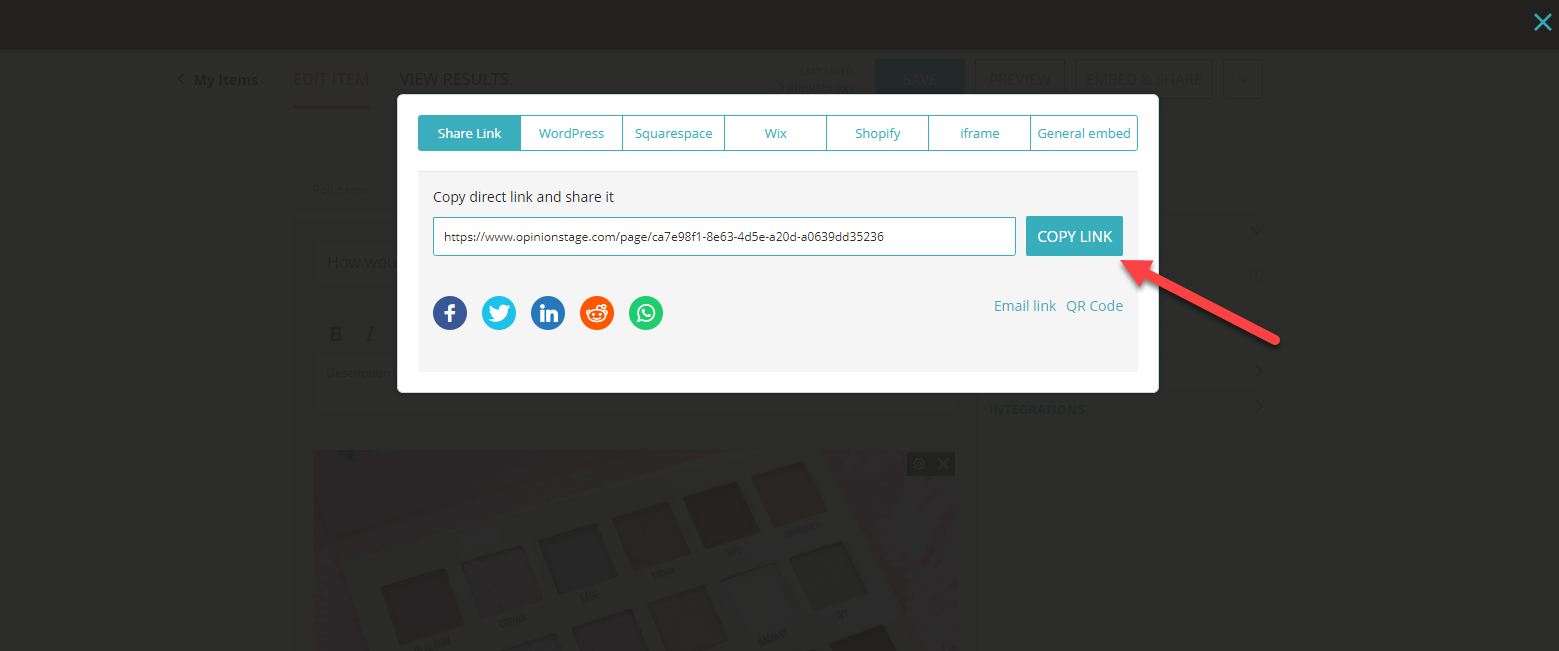Viewport: 1559px width, 651px height.
Task: Go back to My Items
Action: pos(218,80)
